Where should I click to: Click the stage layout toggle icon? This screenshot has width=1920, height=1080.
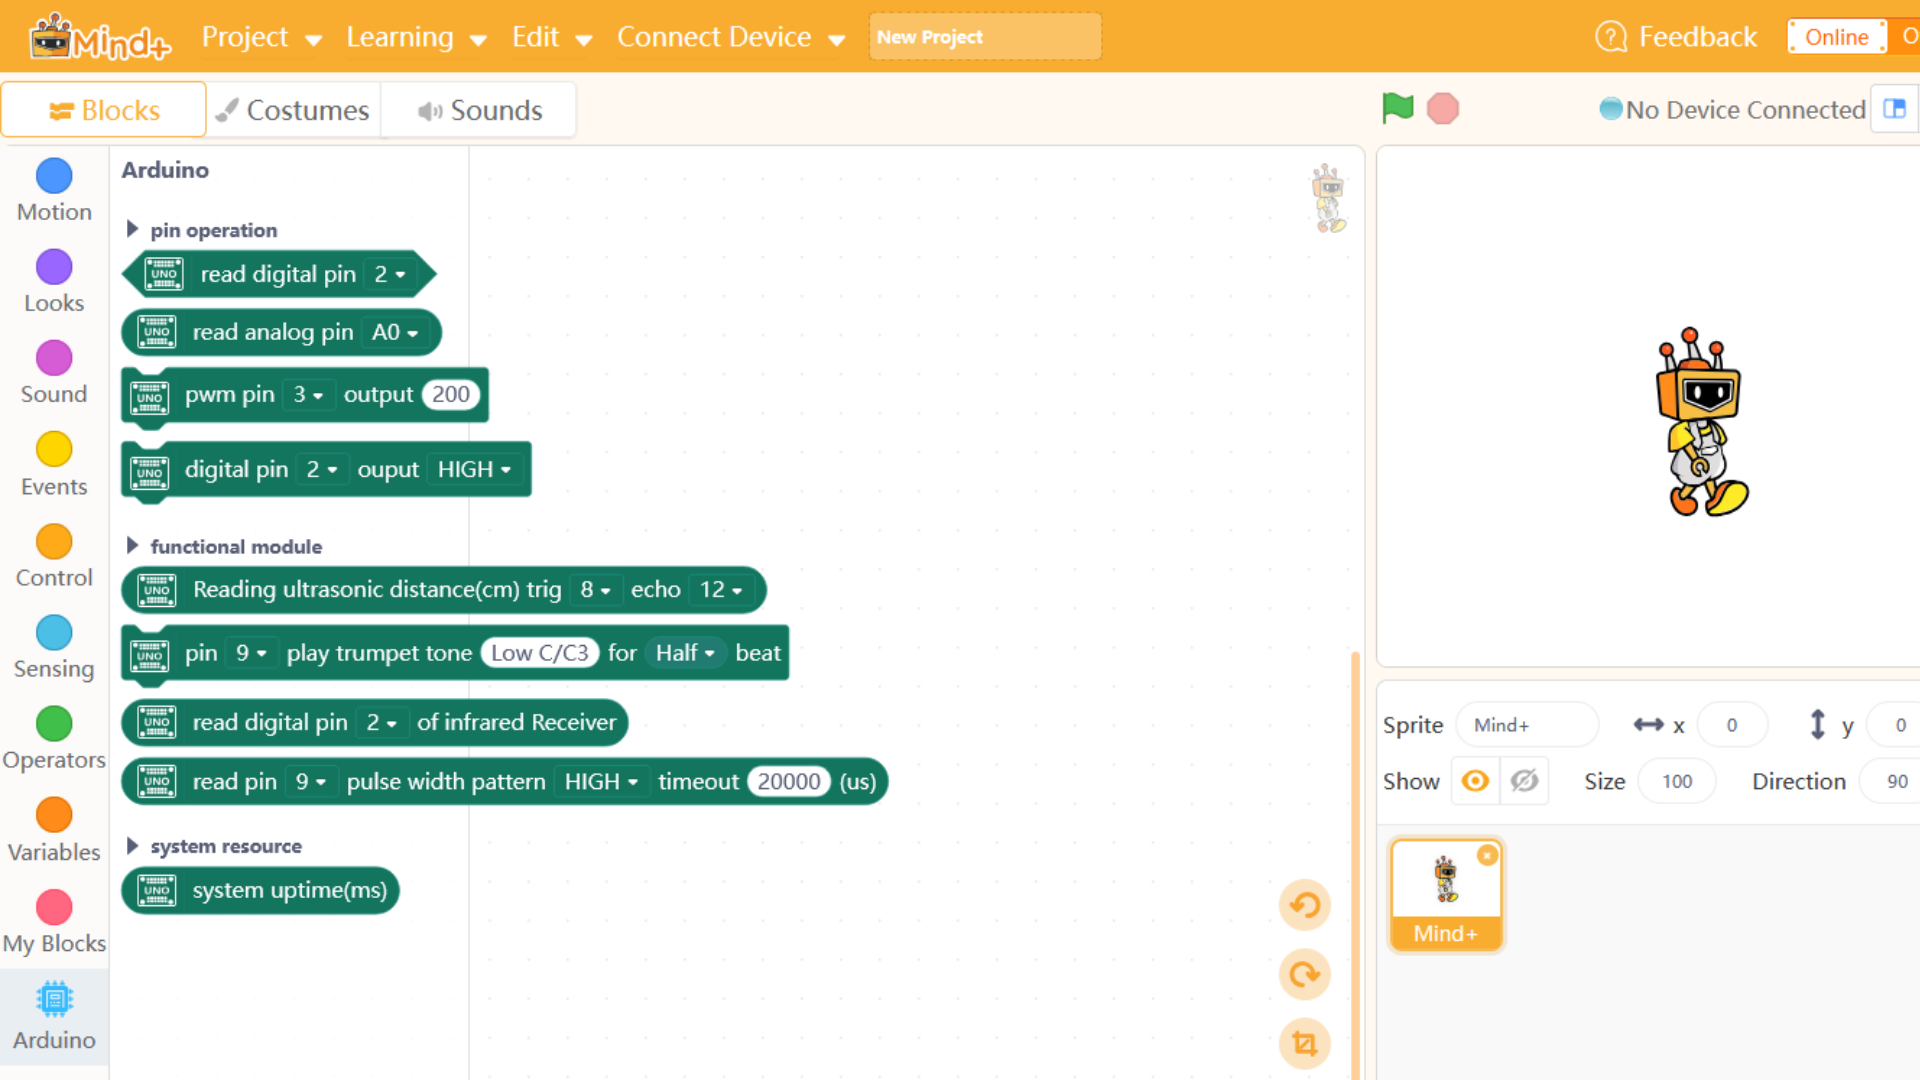pos(1894,109)
